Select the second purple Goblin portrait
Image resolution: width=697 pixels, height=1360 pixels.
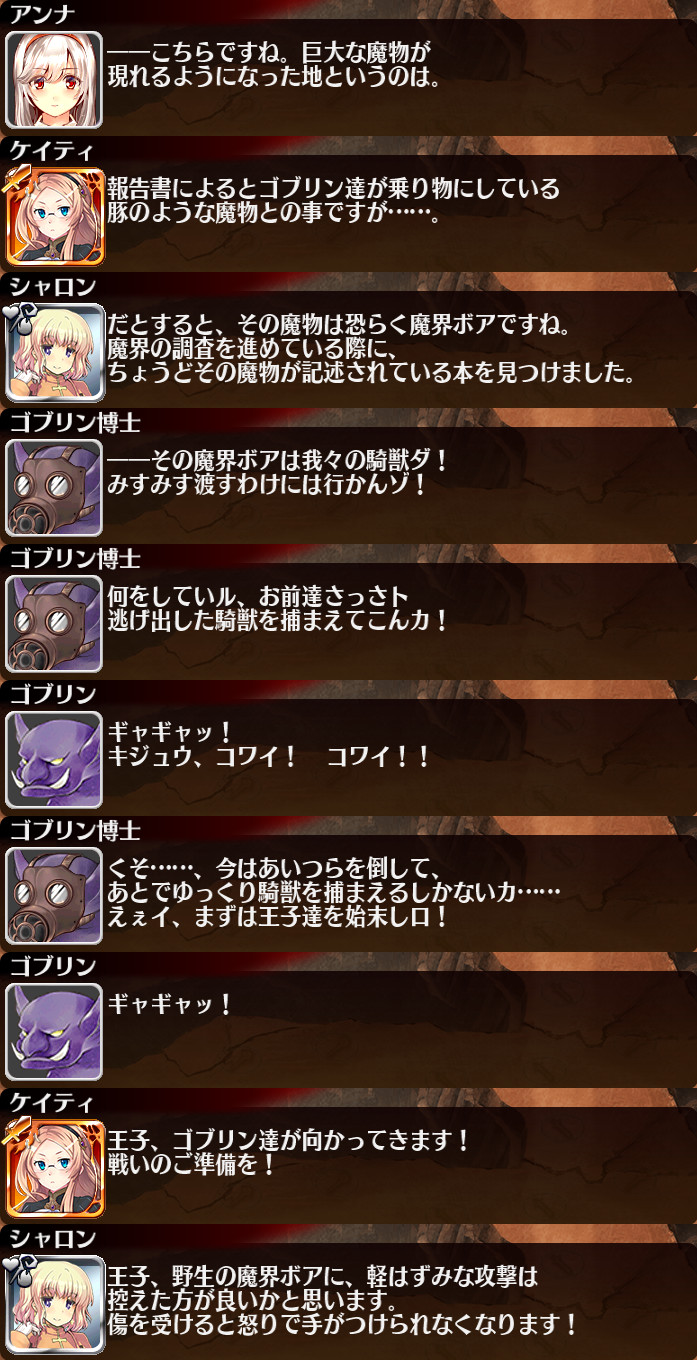[x=54, y=1031]
